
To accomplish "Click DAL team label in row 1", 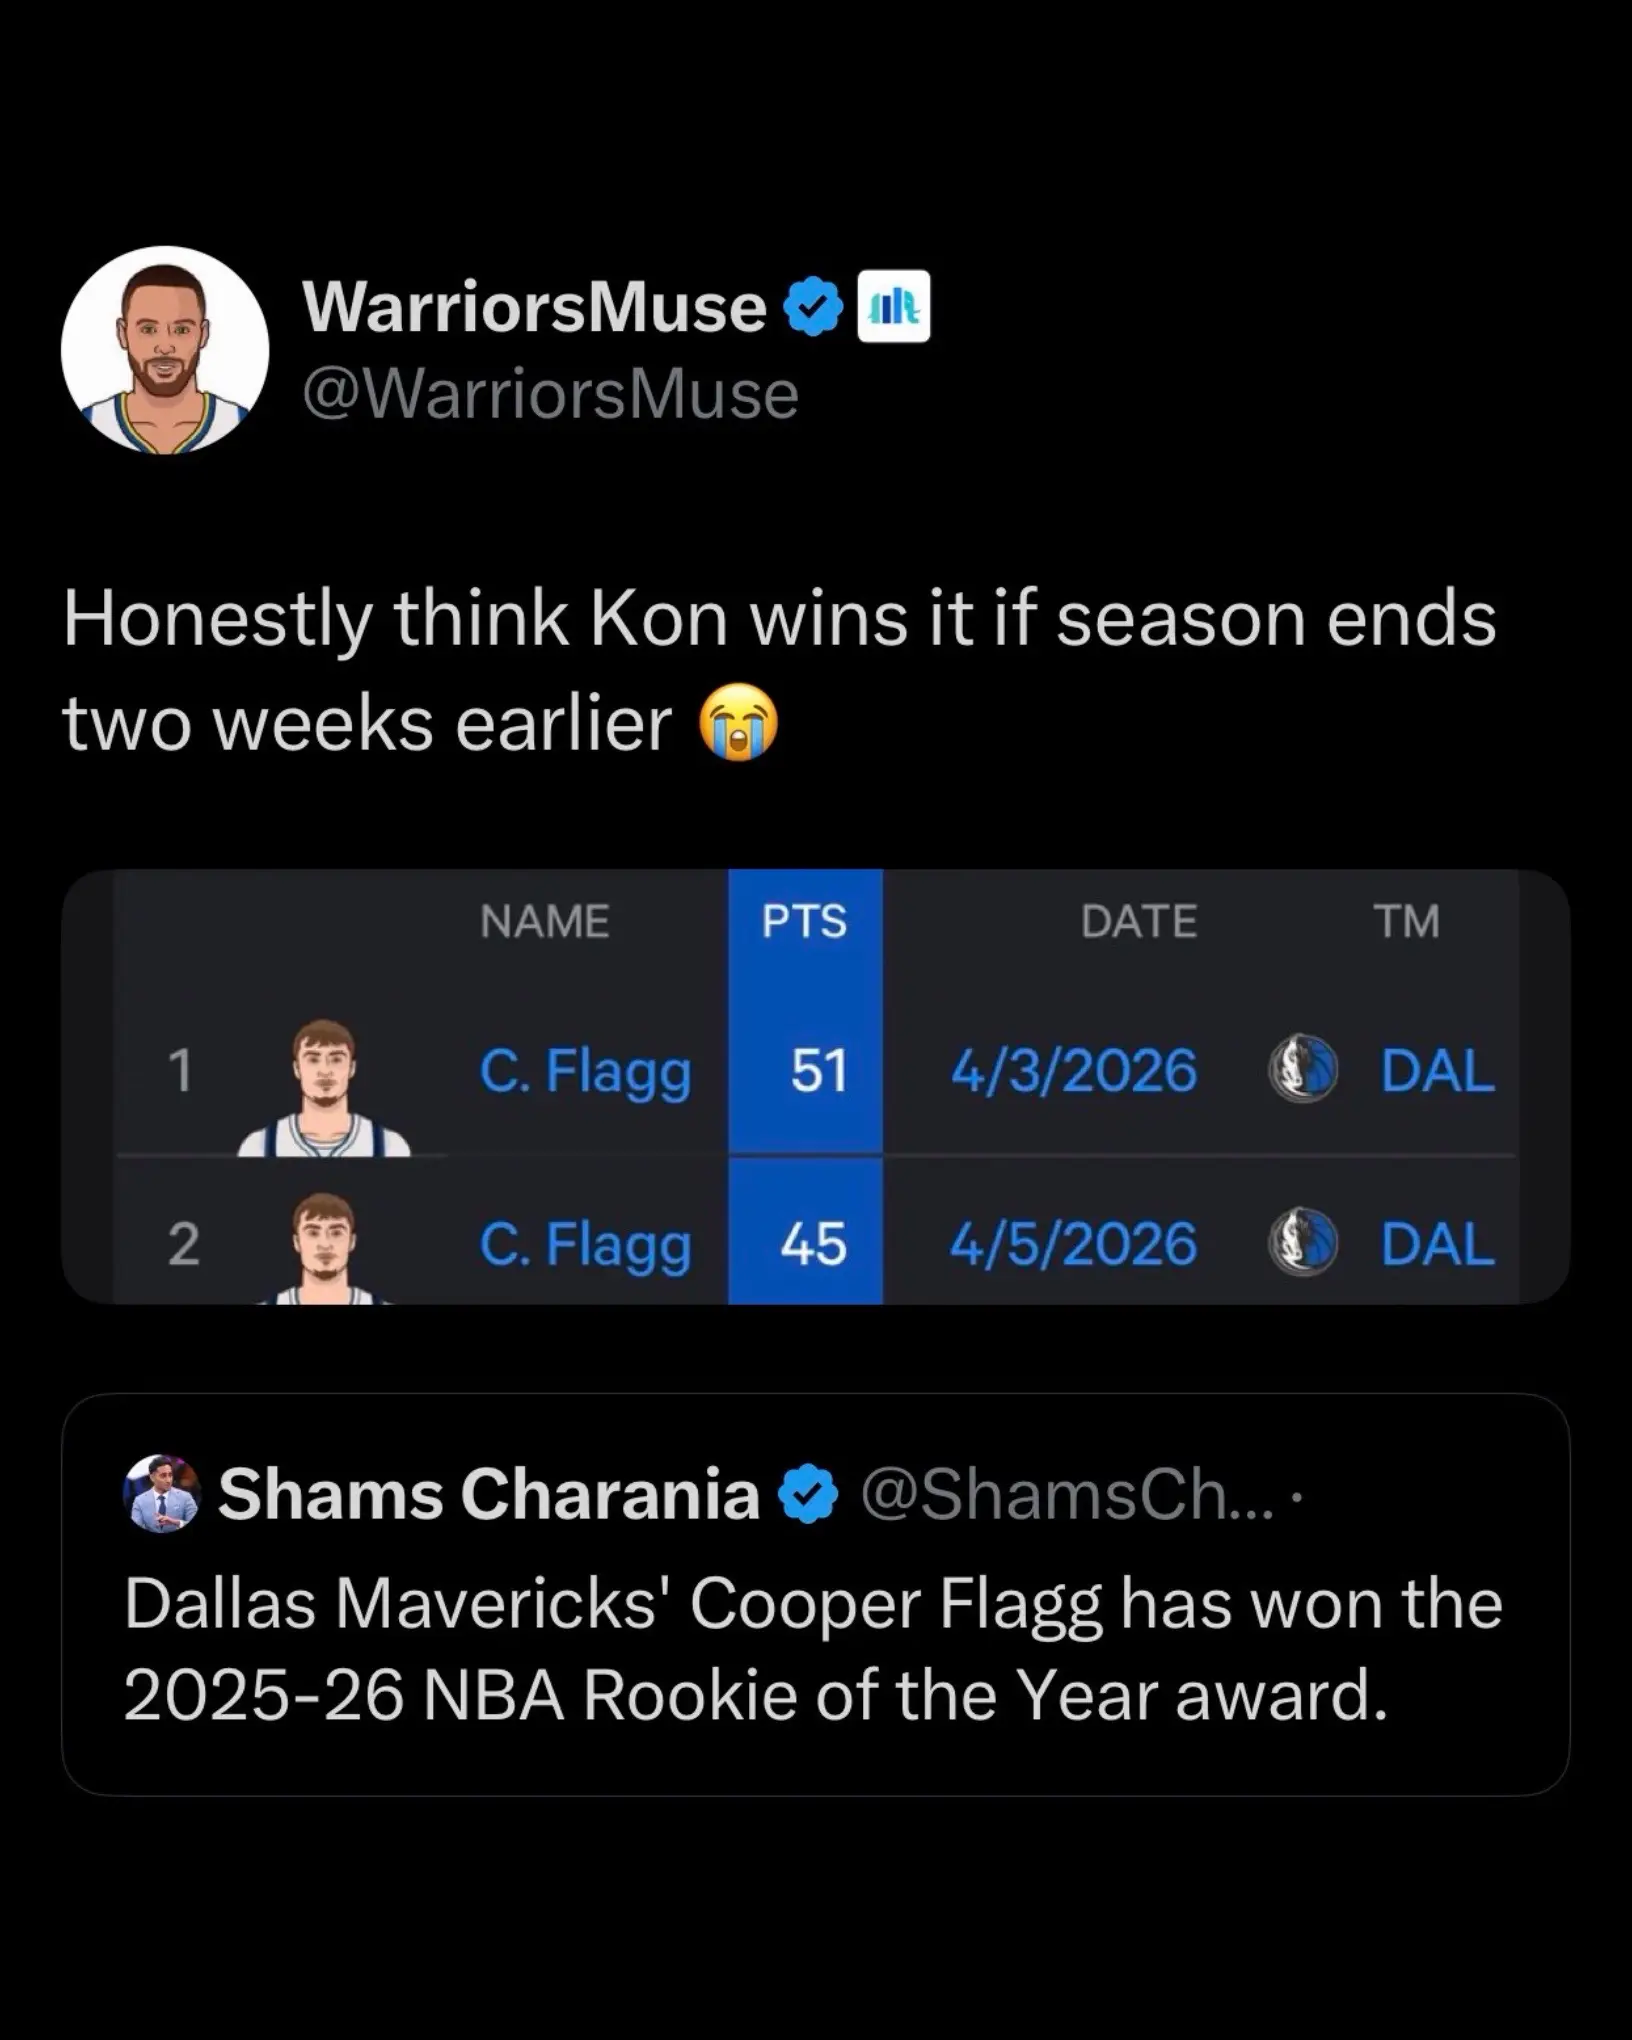I will 1437,1071.
